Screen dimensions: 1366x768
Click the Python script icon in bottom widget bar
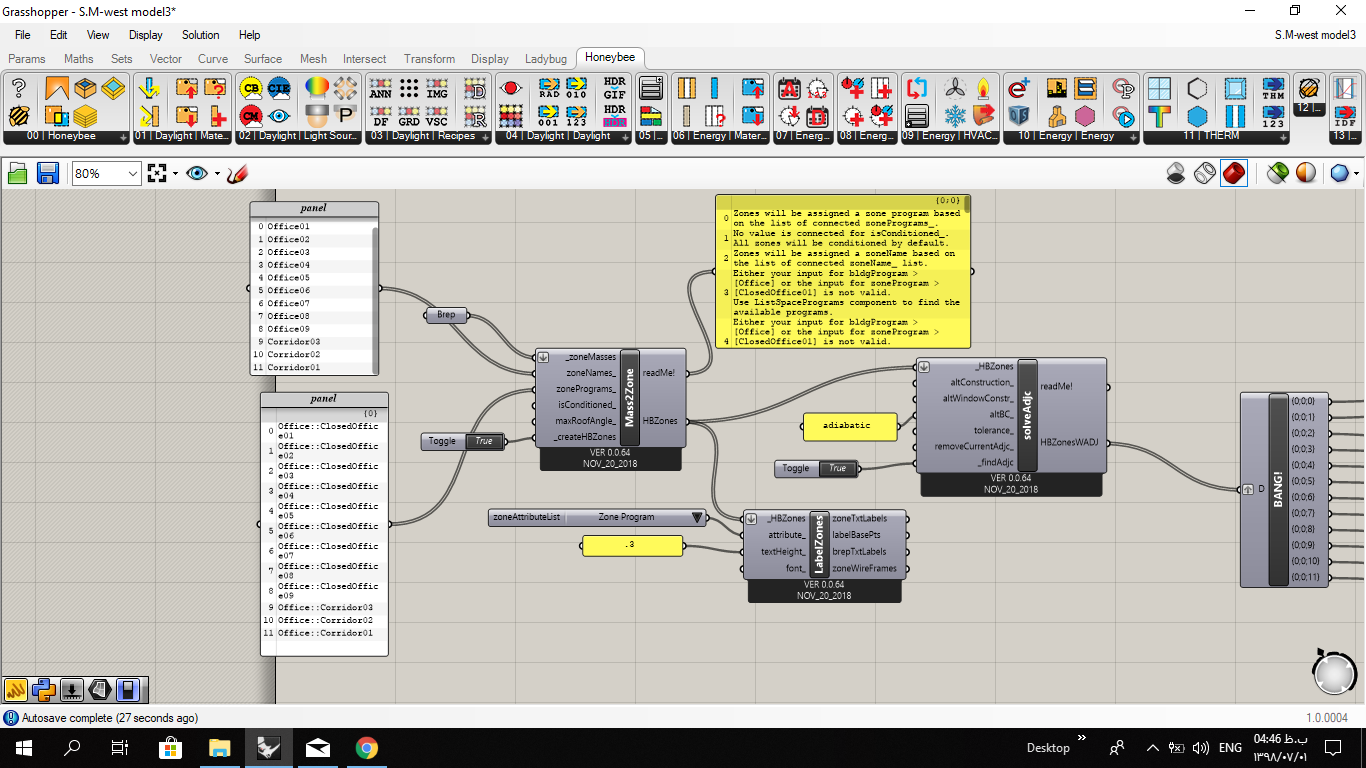click(x=43, y=689)
